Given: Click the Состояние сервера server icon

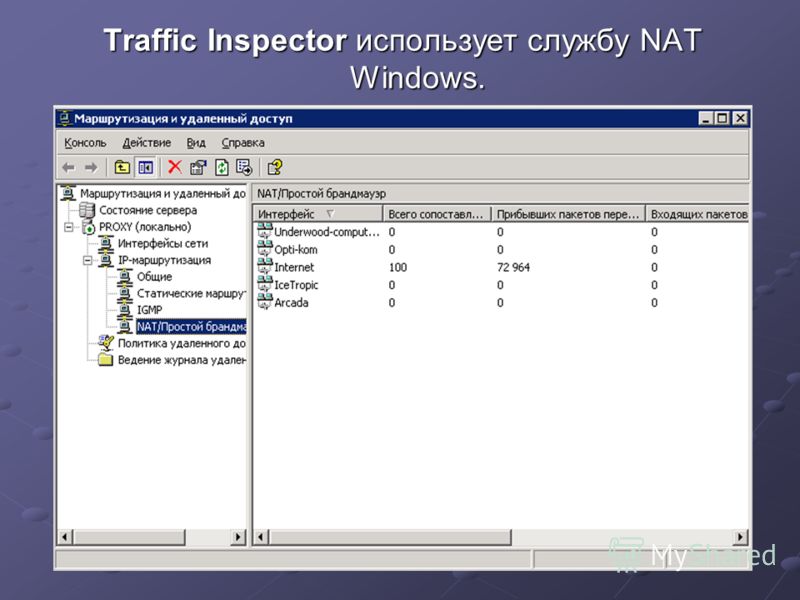Looking at the screenshot, I should pos(87,210).
